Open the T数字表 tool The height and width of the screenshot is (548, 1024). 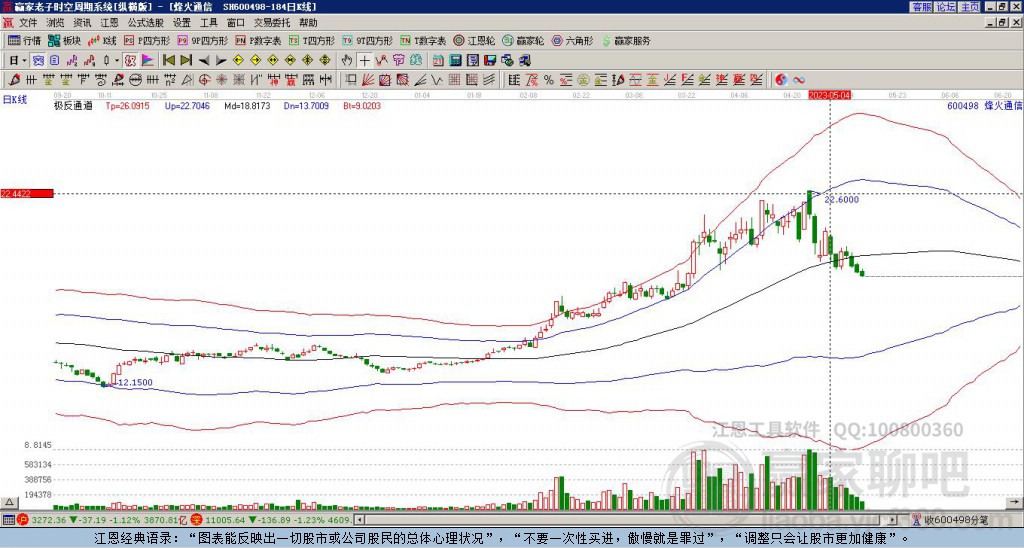(x=423, y=40)
